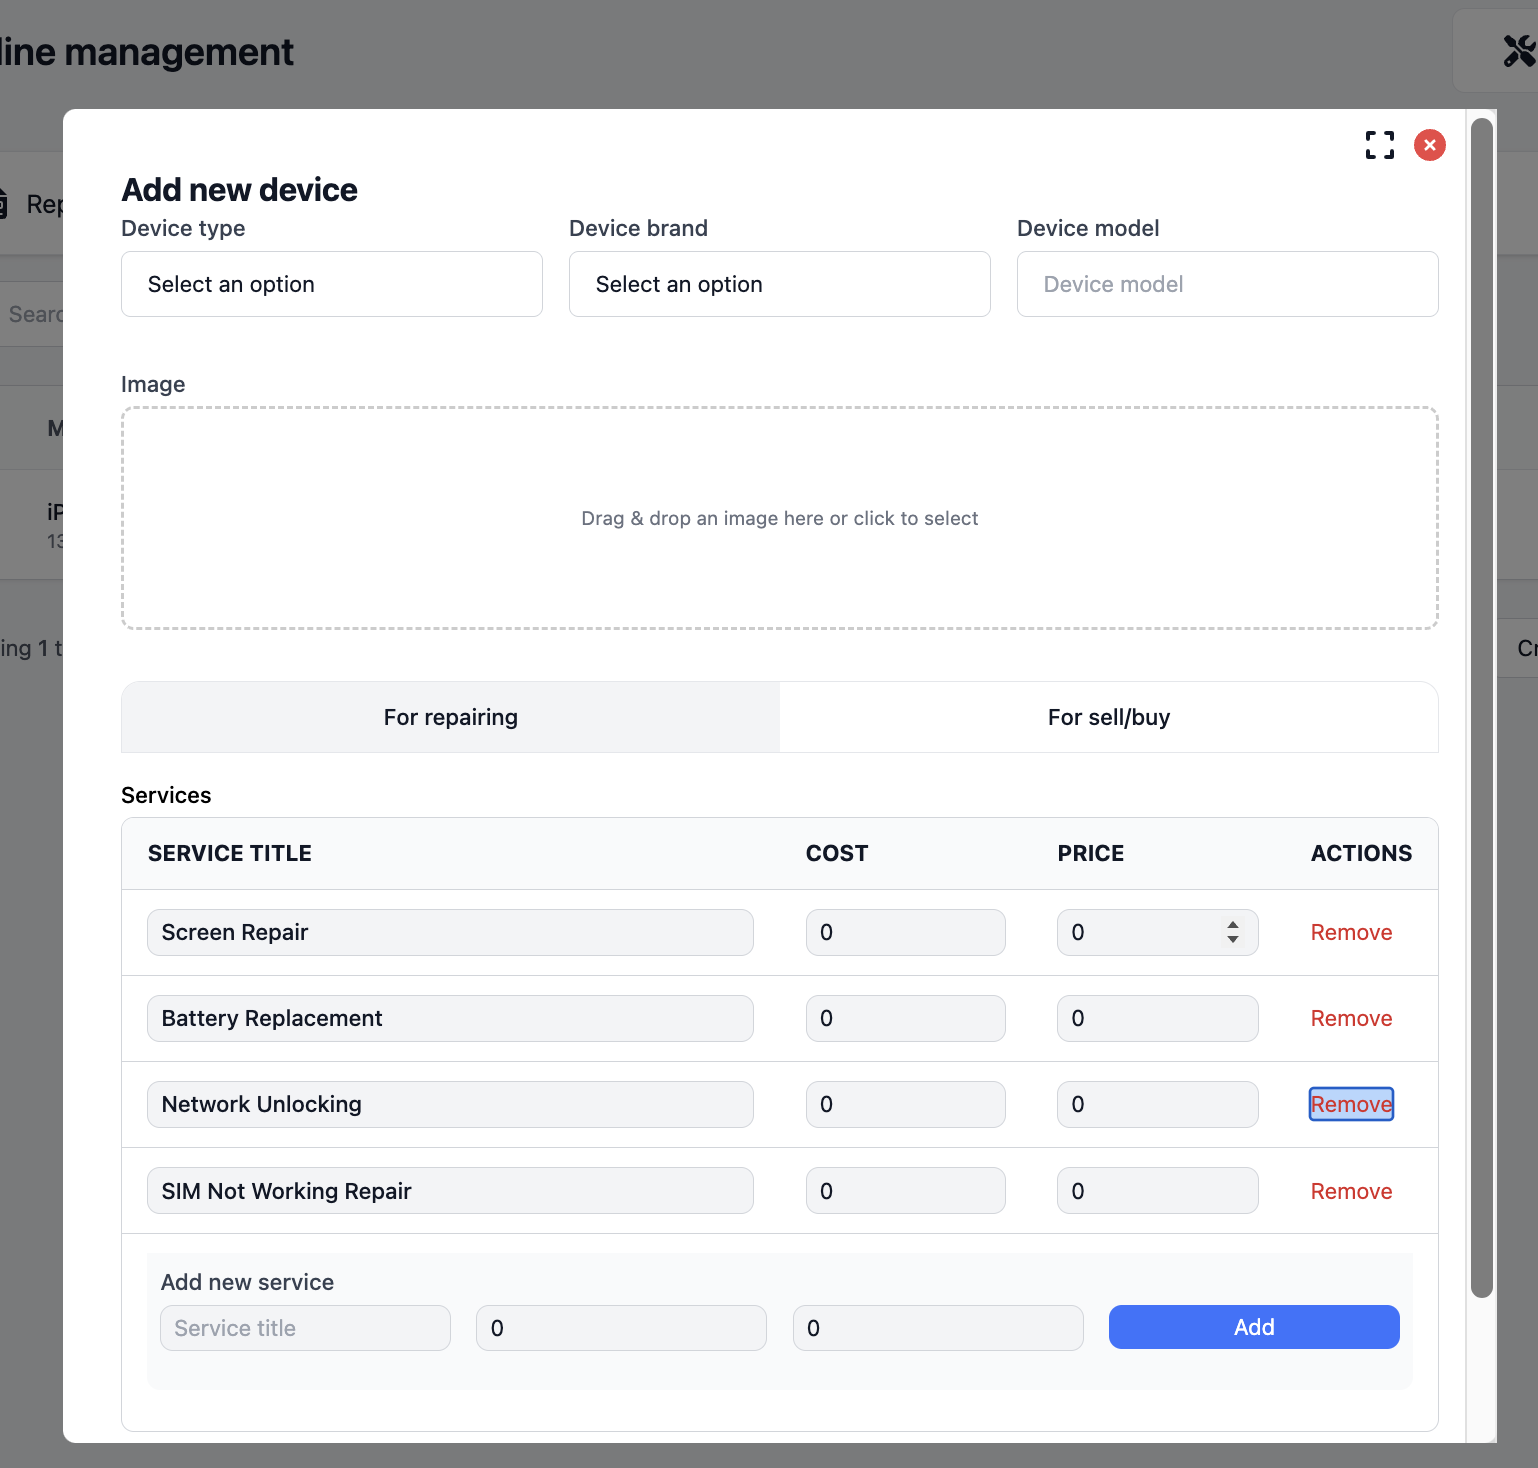Click the Screen Repair cost field
Screen dimensions: 1538x1468
tap(905, 932)
